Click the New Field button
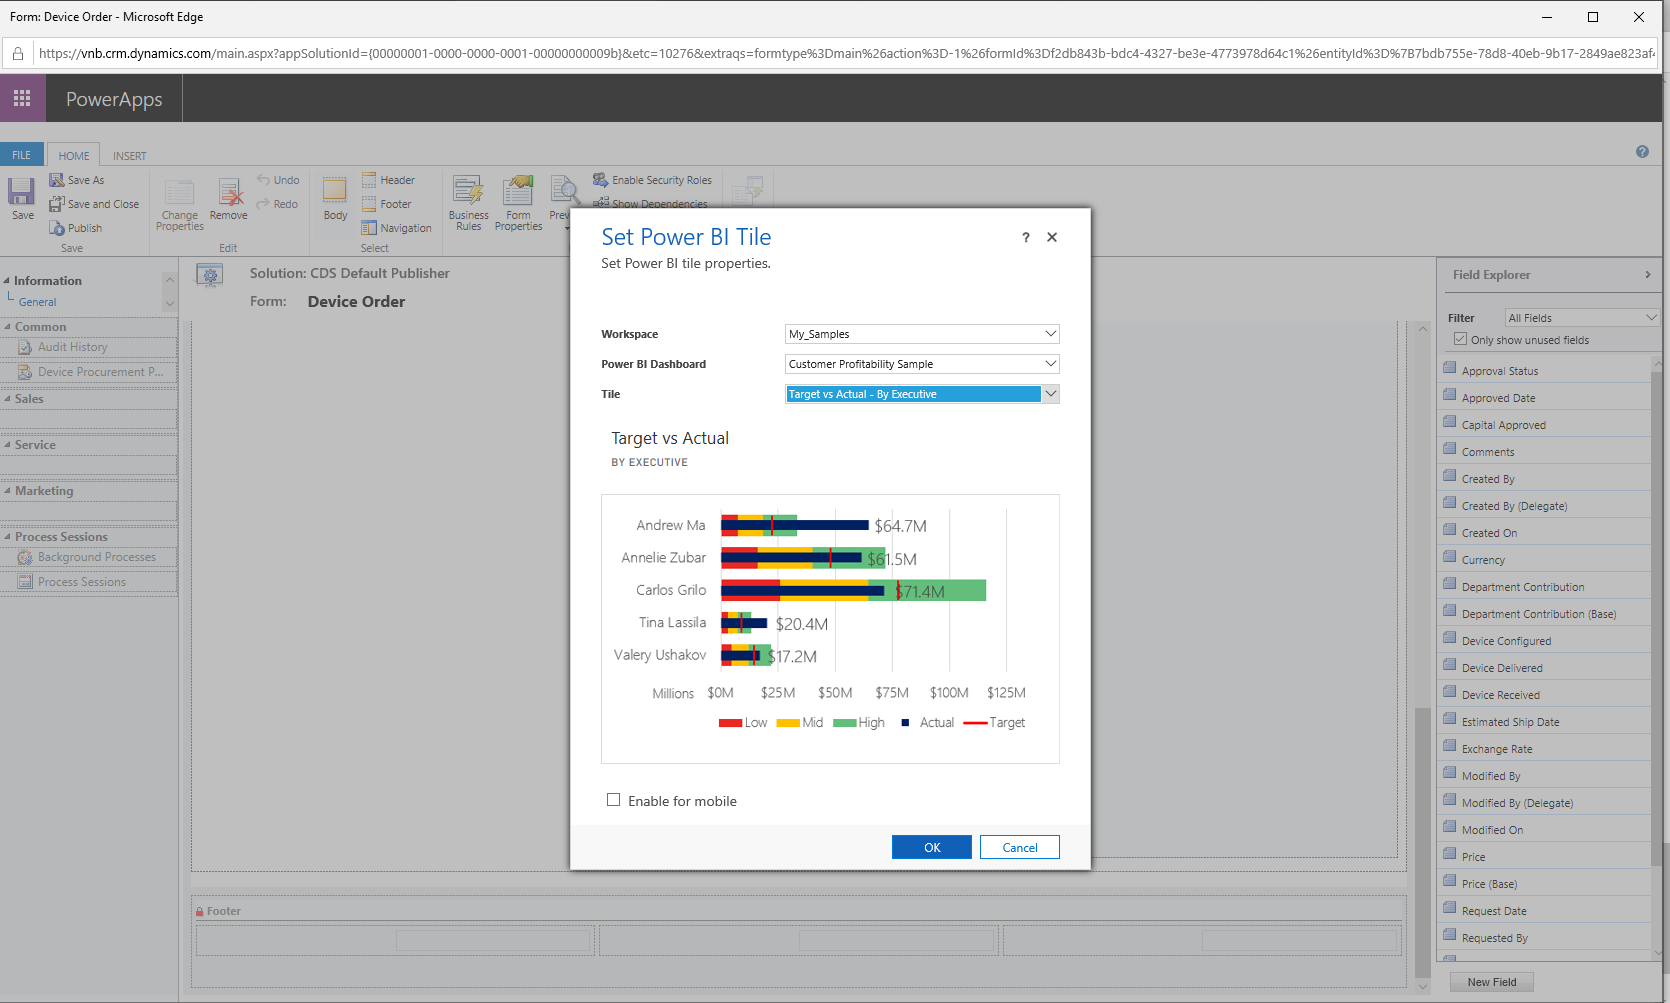This screenshot has width=1670, height=1003. coord(1492,982)
